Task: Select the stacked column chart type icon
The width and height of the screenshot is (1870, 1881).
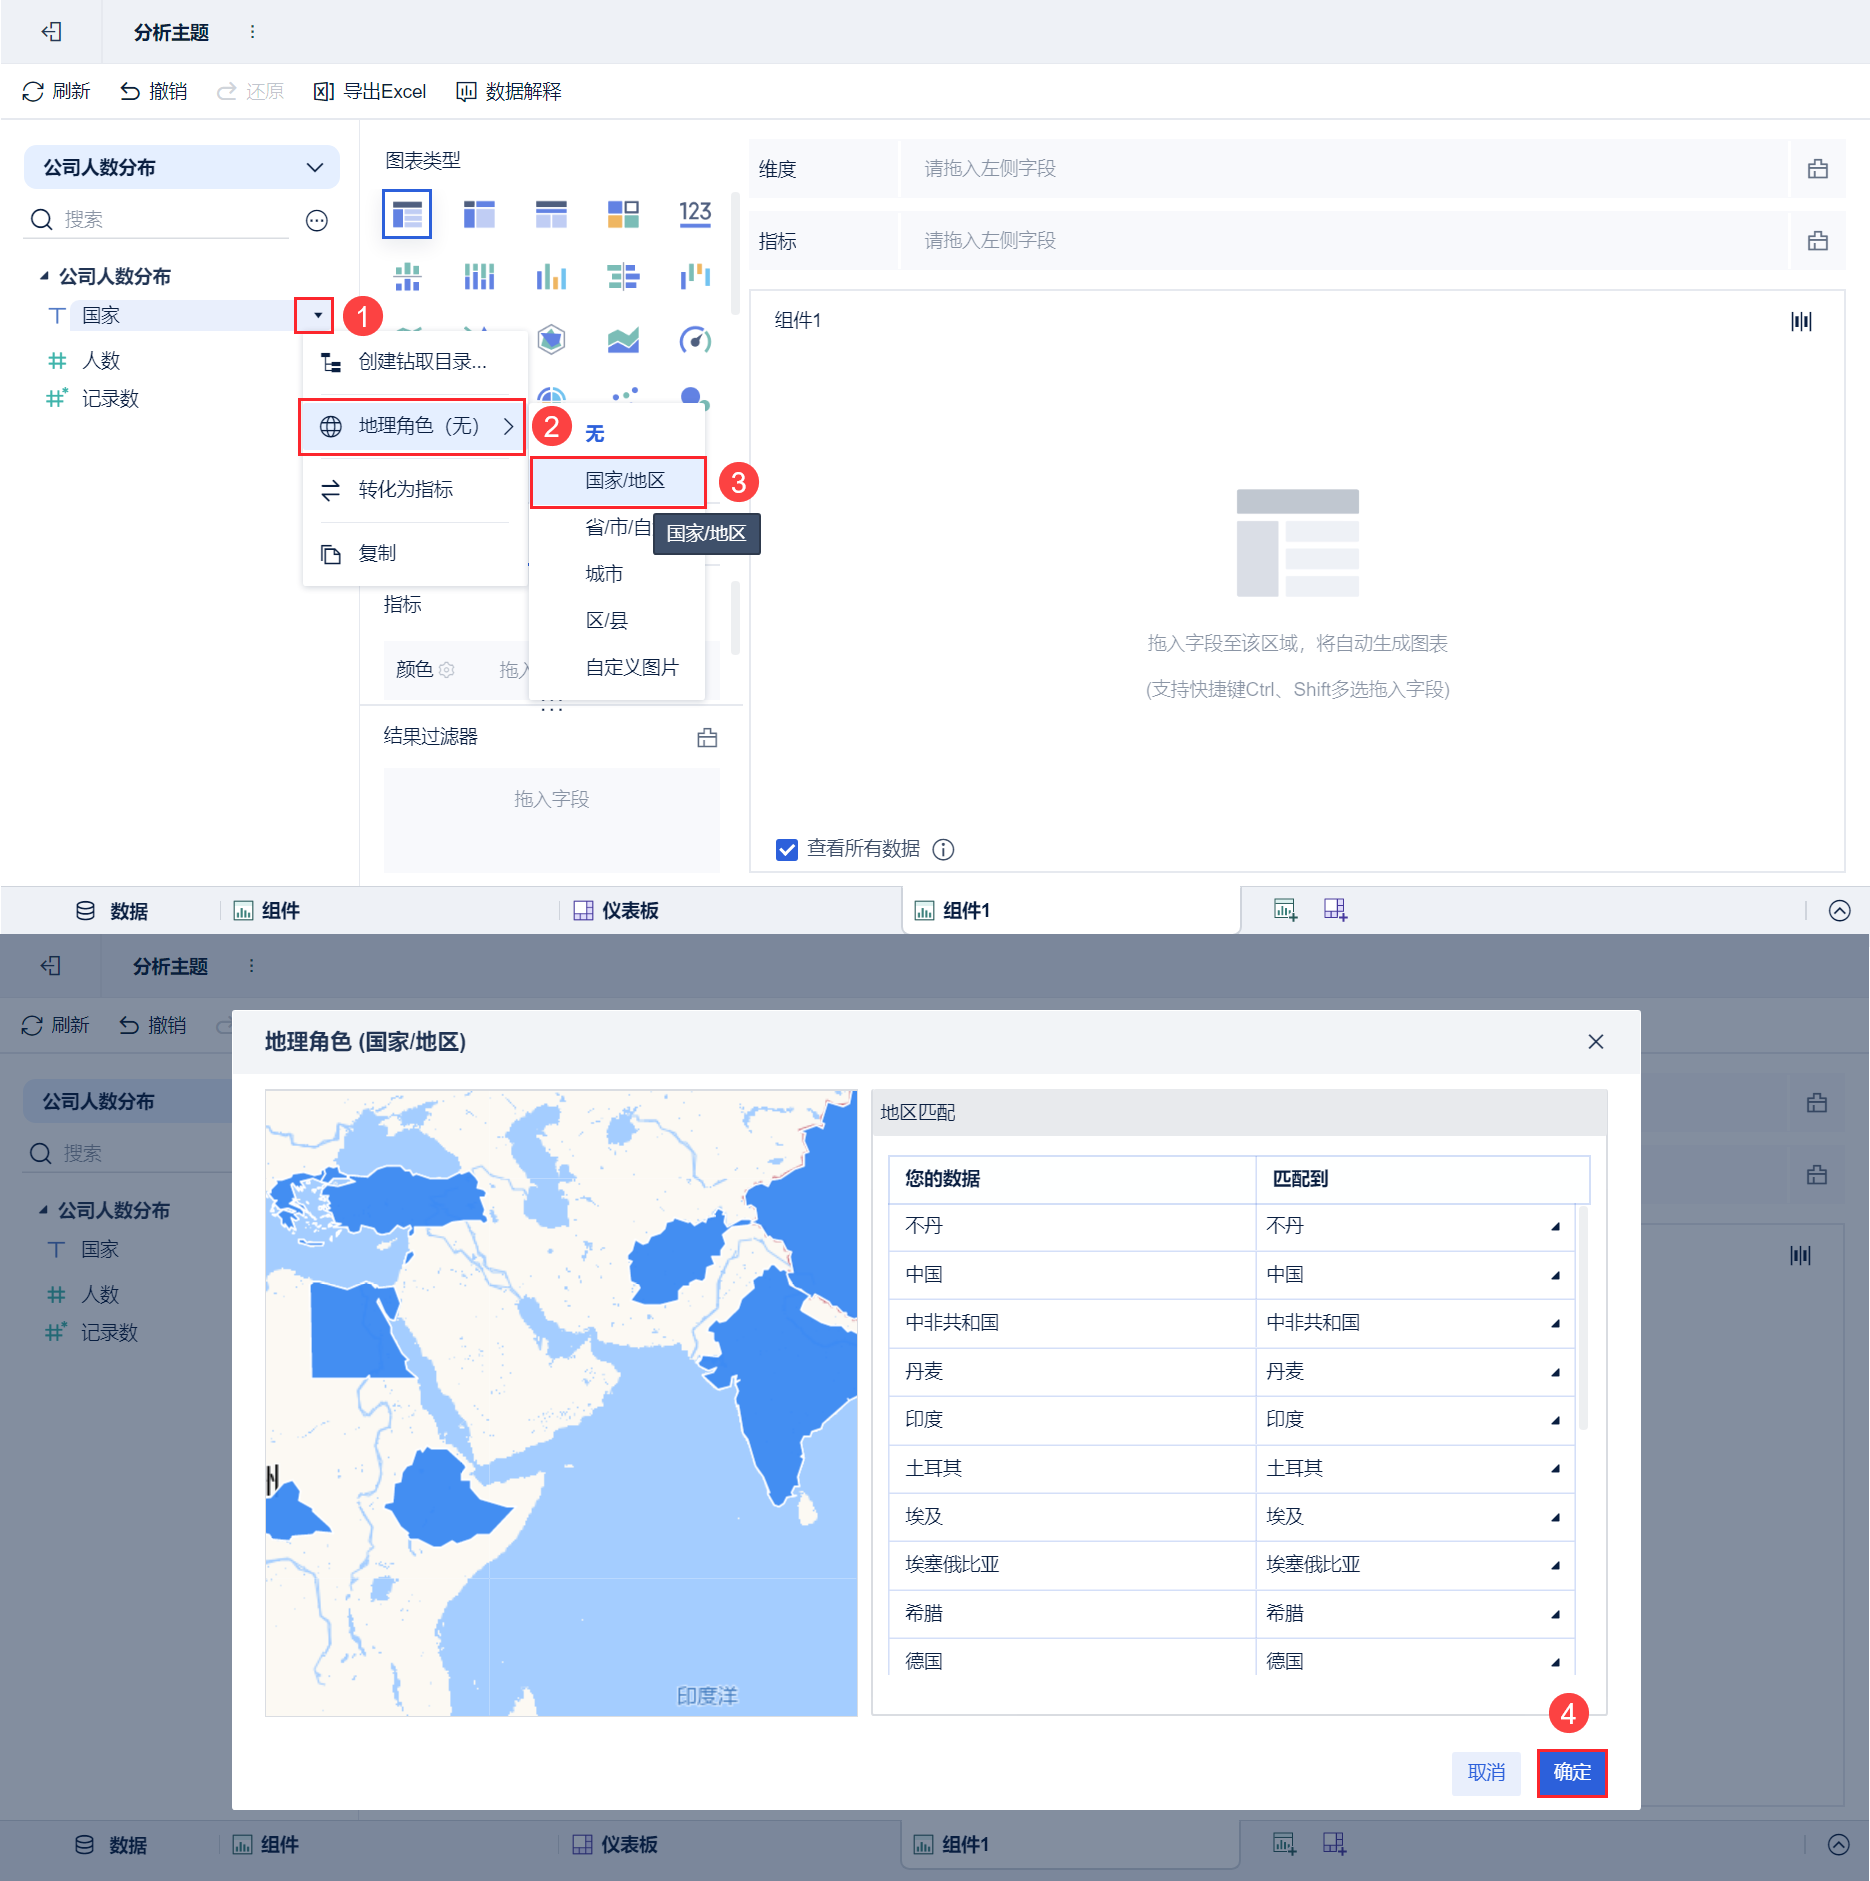Action: click(479, 276)
